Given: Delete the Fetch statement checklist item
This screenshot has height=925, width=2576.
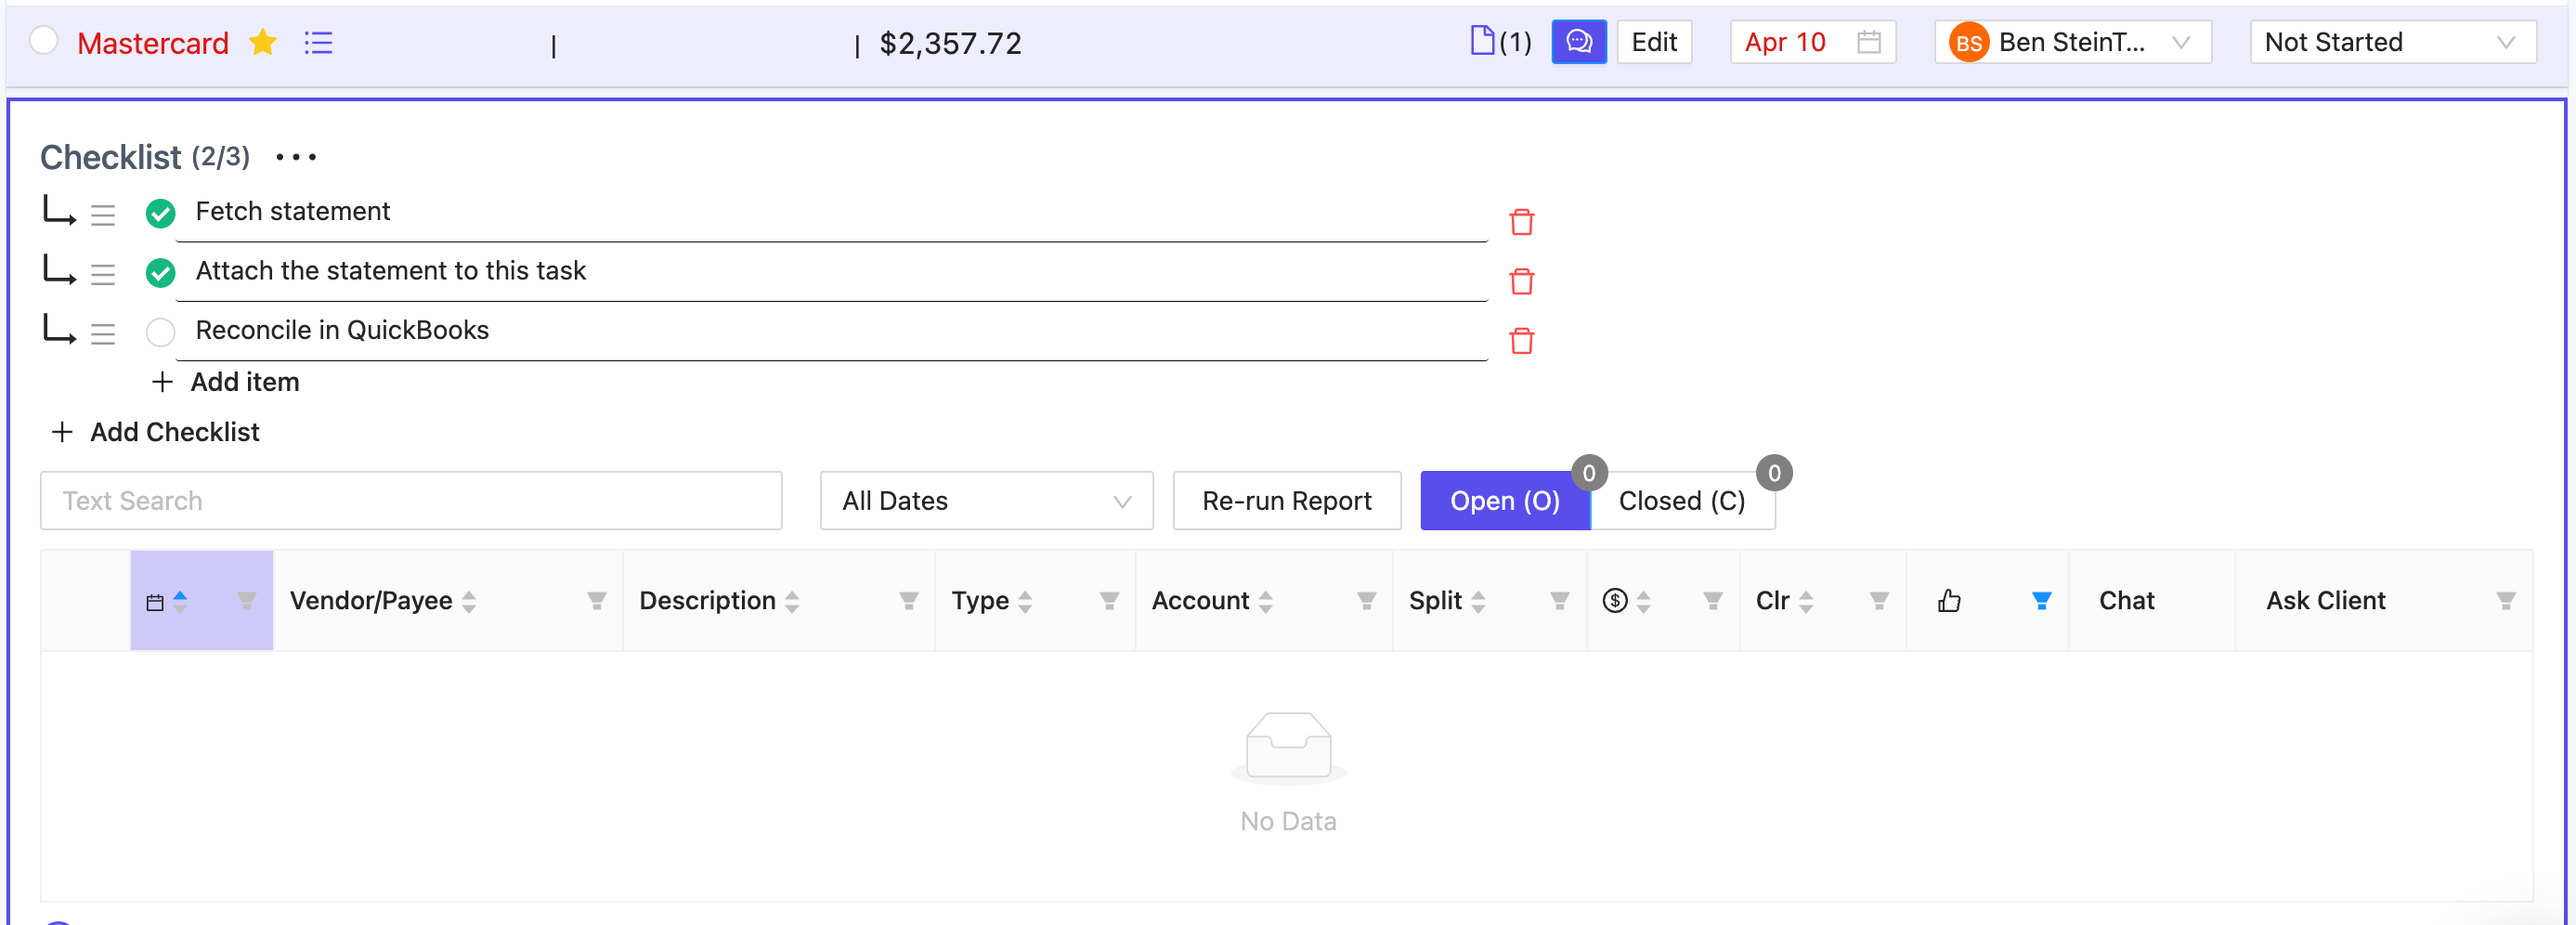Looking at the screenshot, I should (x=1522, y=222).
